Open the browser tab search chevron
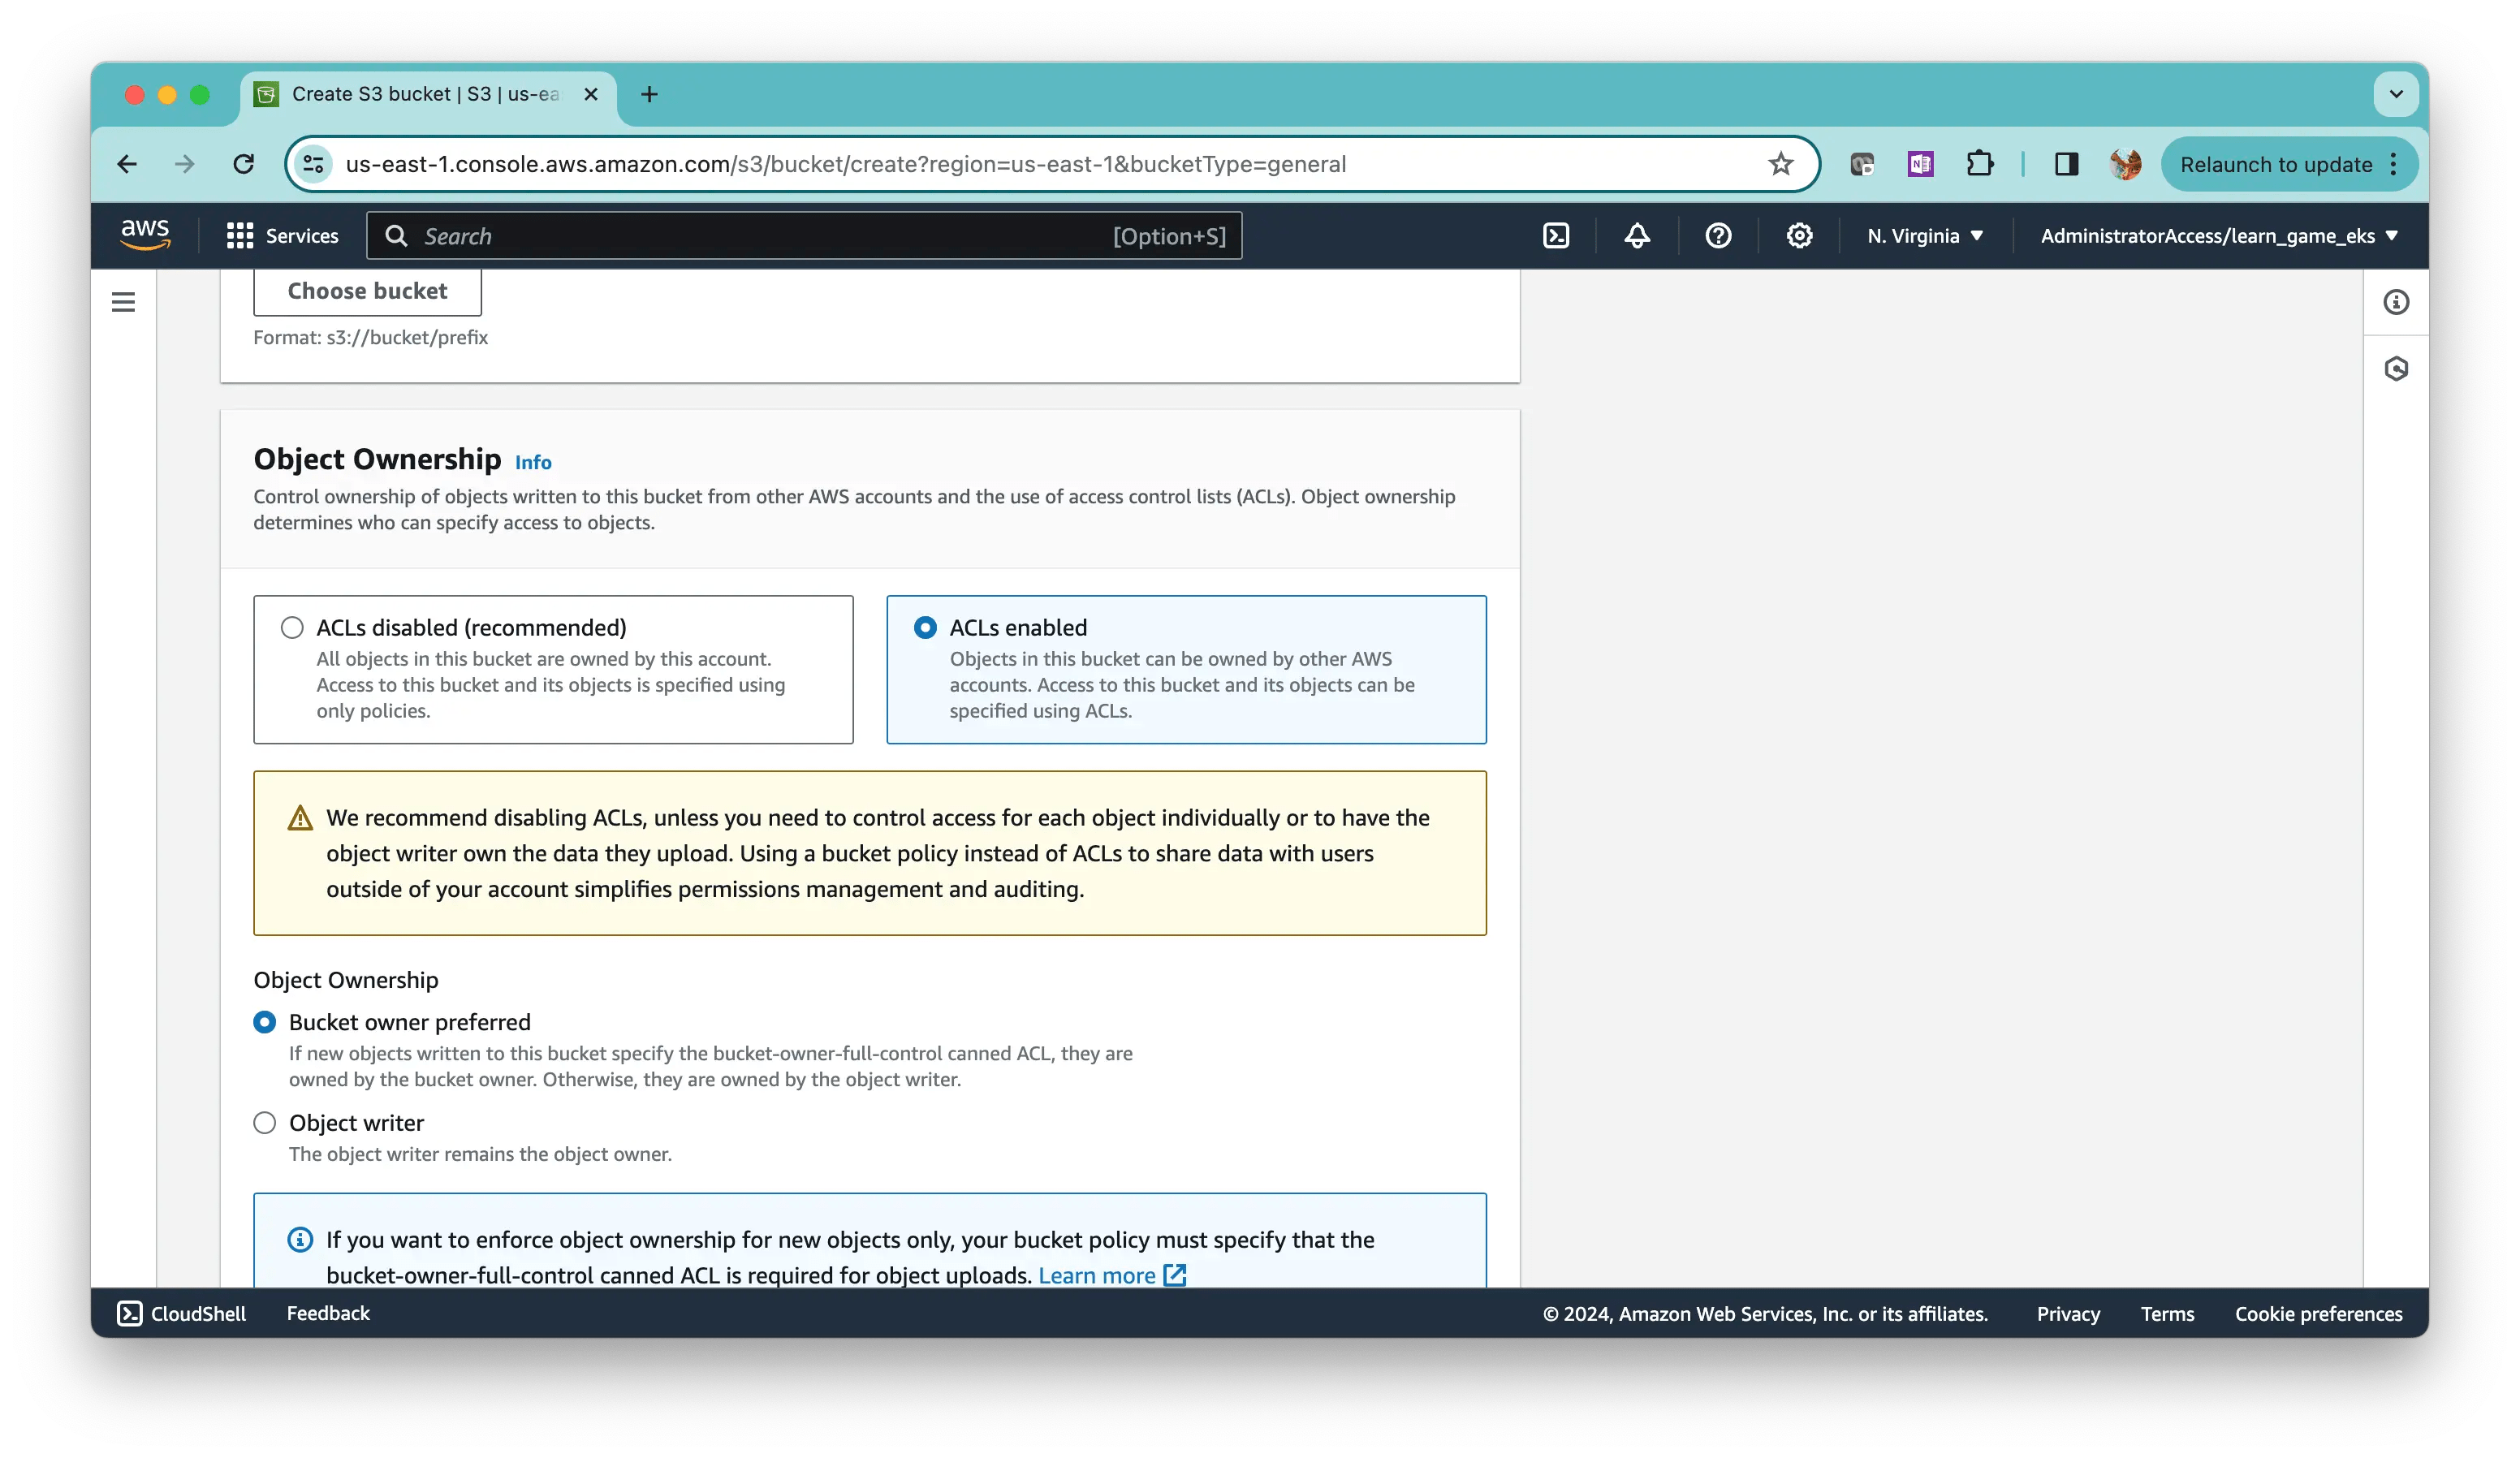2520x1458 pixels. [2395, 94]
